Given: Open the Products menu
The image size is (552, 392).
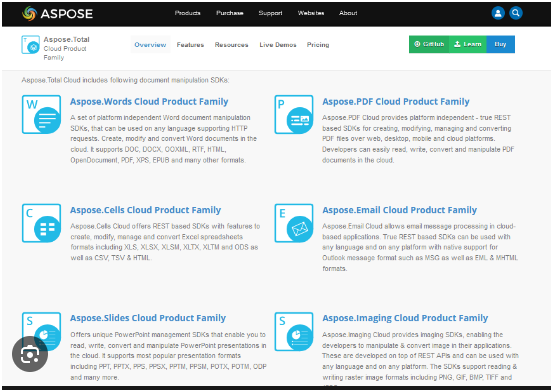Looking at the screenshot, I should pyautogui.click(x=188, y=13).
